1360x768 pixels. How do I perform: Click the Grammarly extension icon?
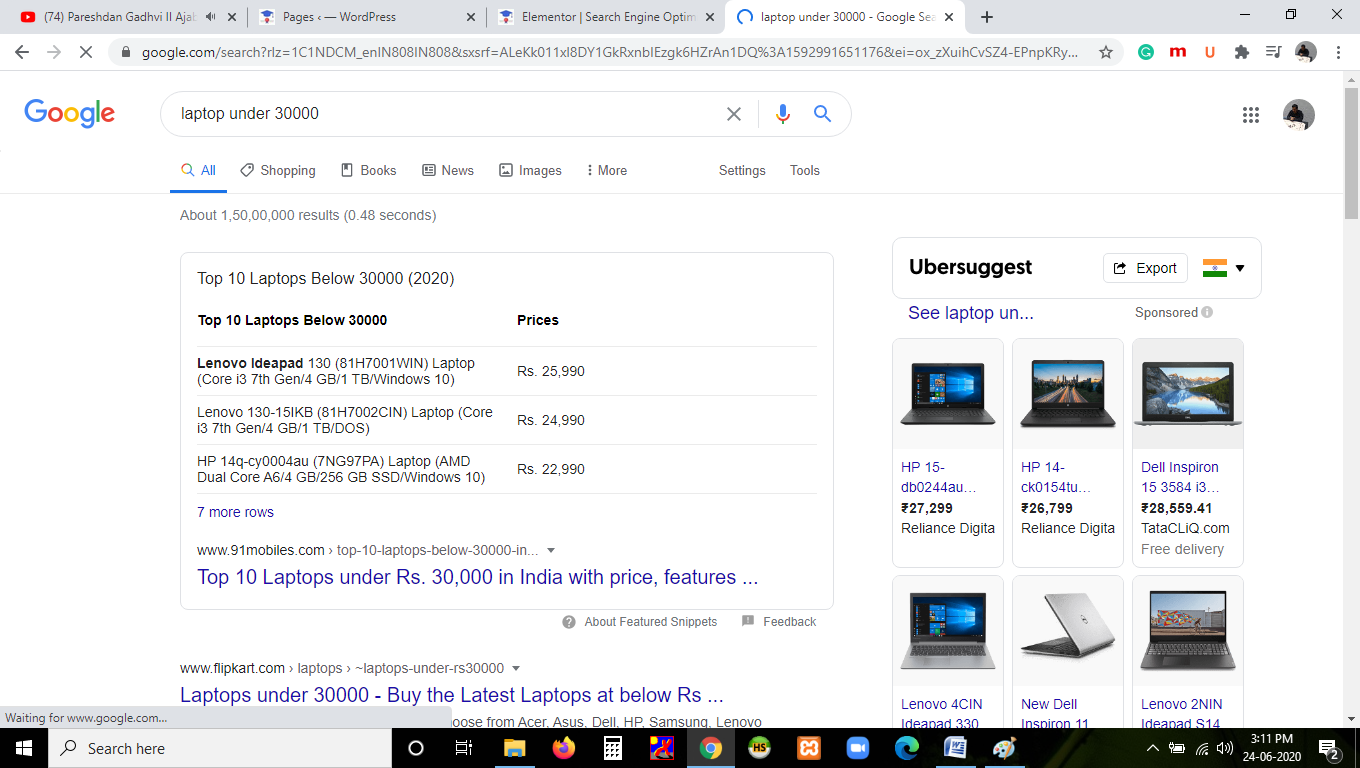point(1146,52)
